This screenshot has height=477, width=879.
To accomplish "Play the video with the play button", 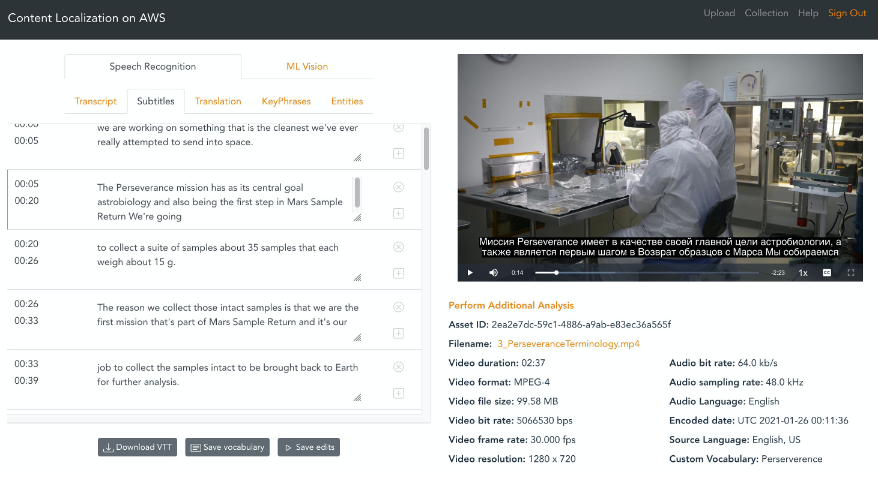I will coord(470,272).
